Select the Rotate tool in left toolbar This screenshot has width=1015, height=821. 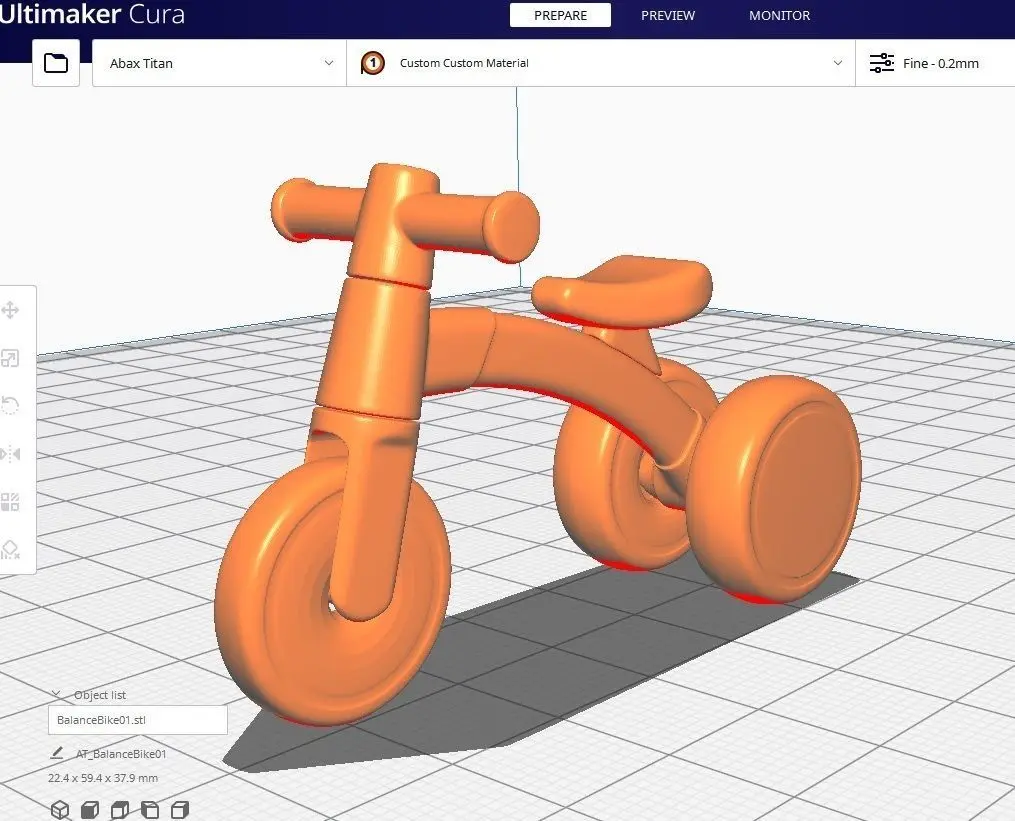[x=10, y=406]
